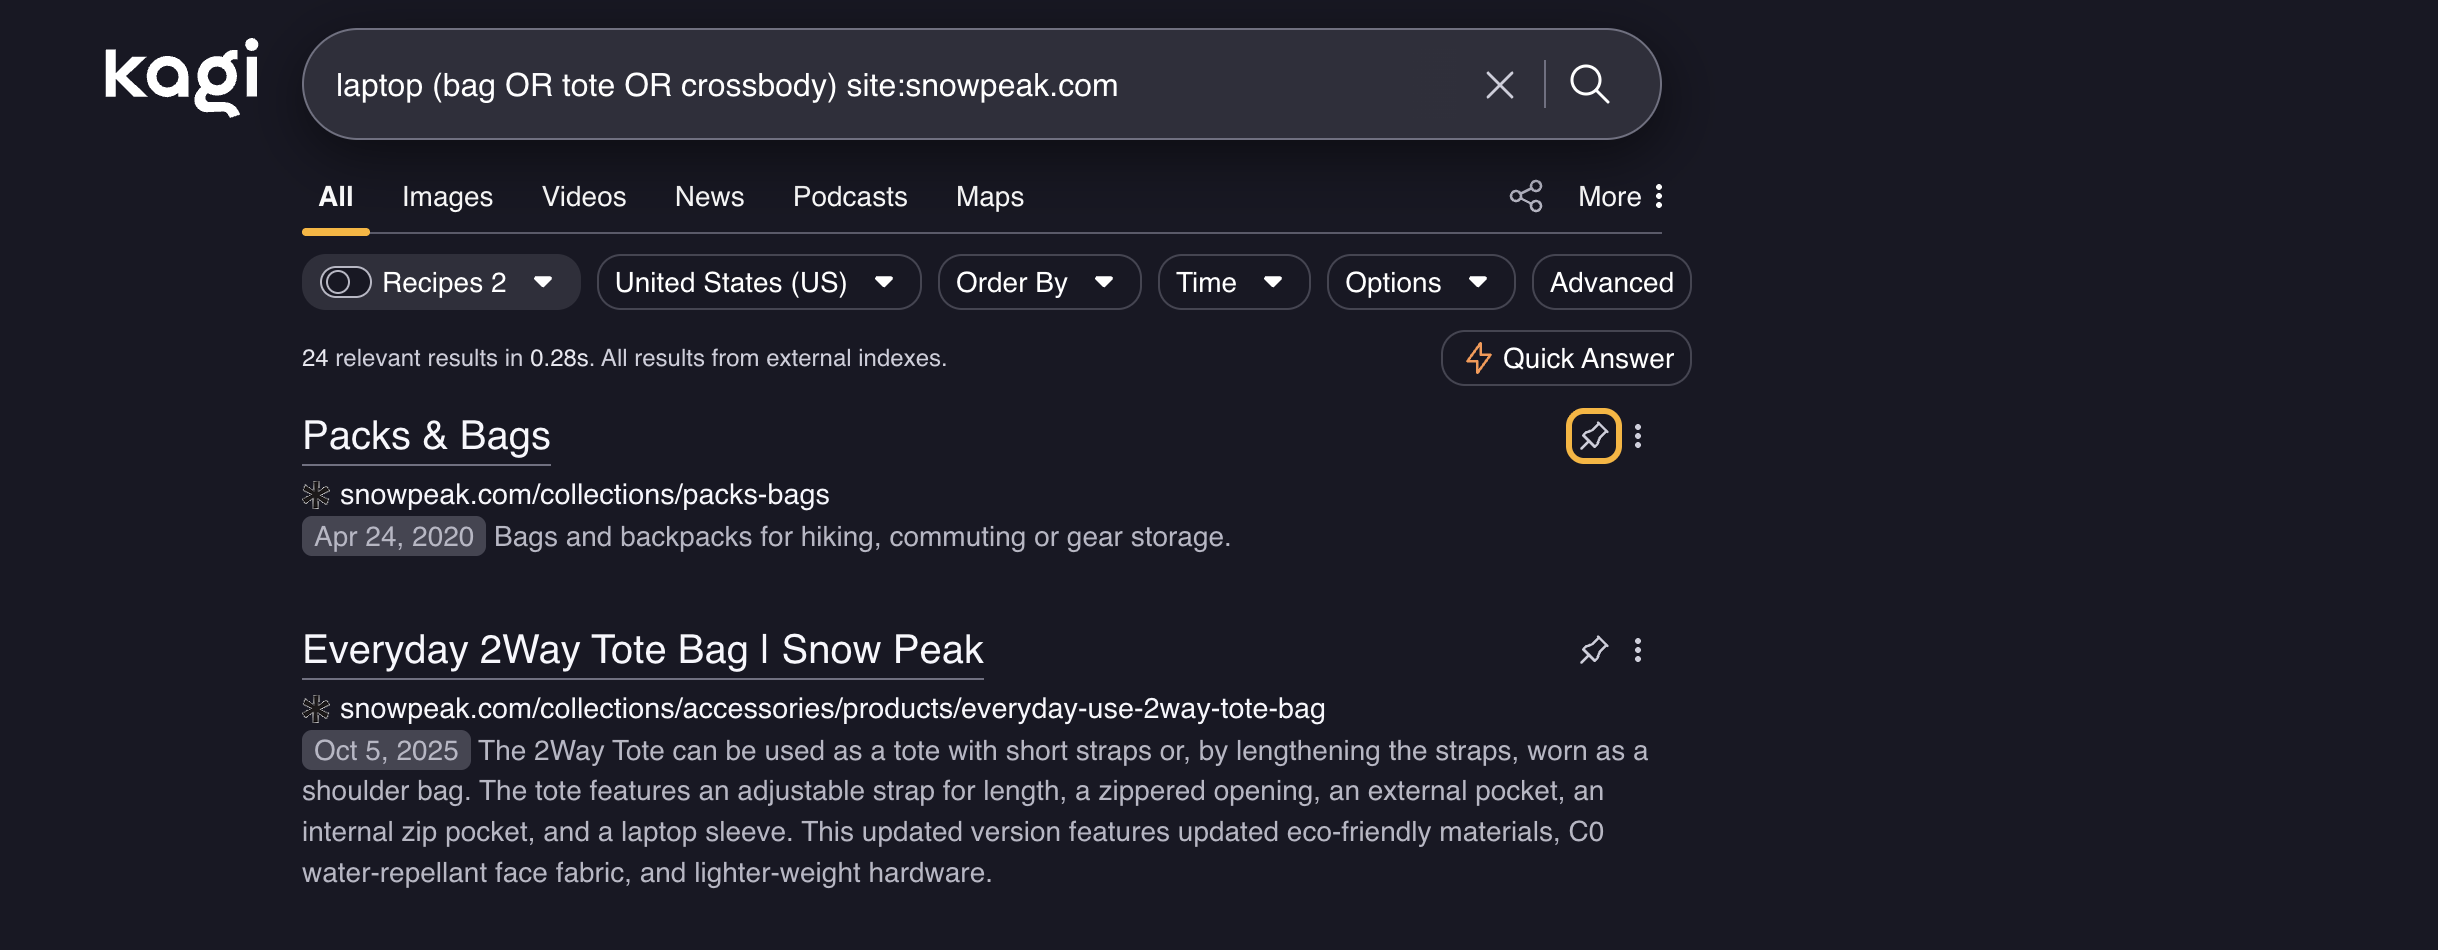Open the Order By dropdown
This screenshot has width=2438, height=950.
click(x=1038, y=282)
